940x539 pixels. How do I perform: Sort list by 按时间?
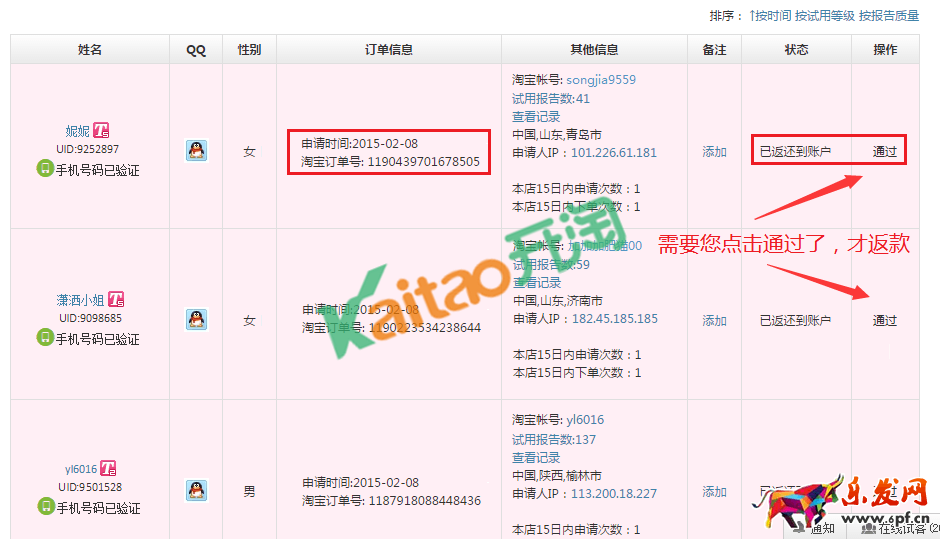pyautogui.click(x=771, y=16)
